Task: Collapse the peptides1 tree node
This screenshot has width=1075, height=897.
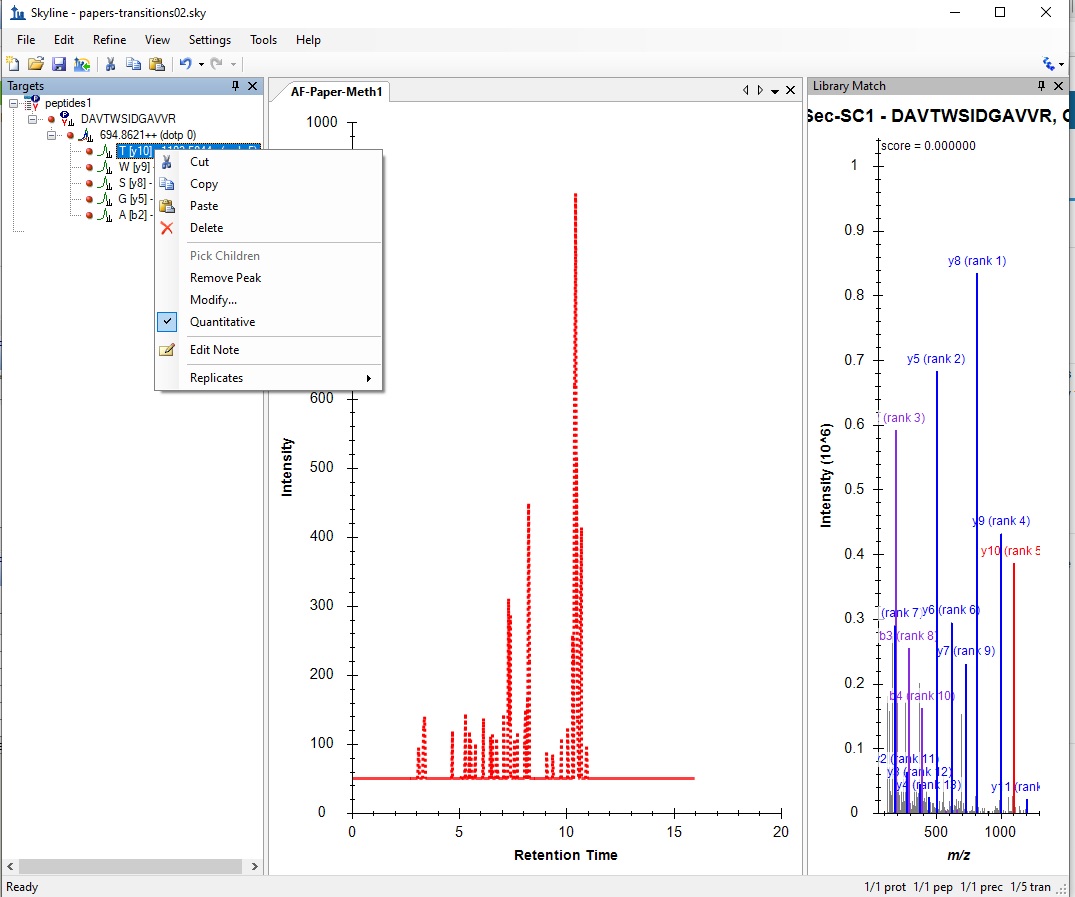Action: point(13,103)
